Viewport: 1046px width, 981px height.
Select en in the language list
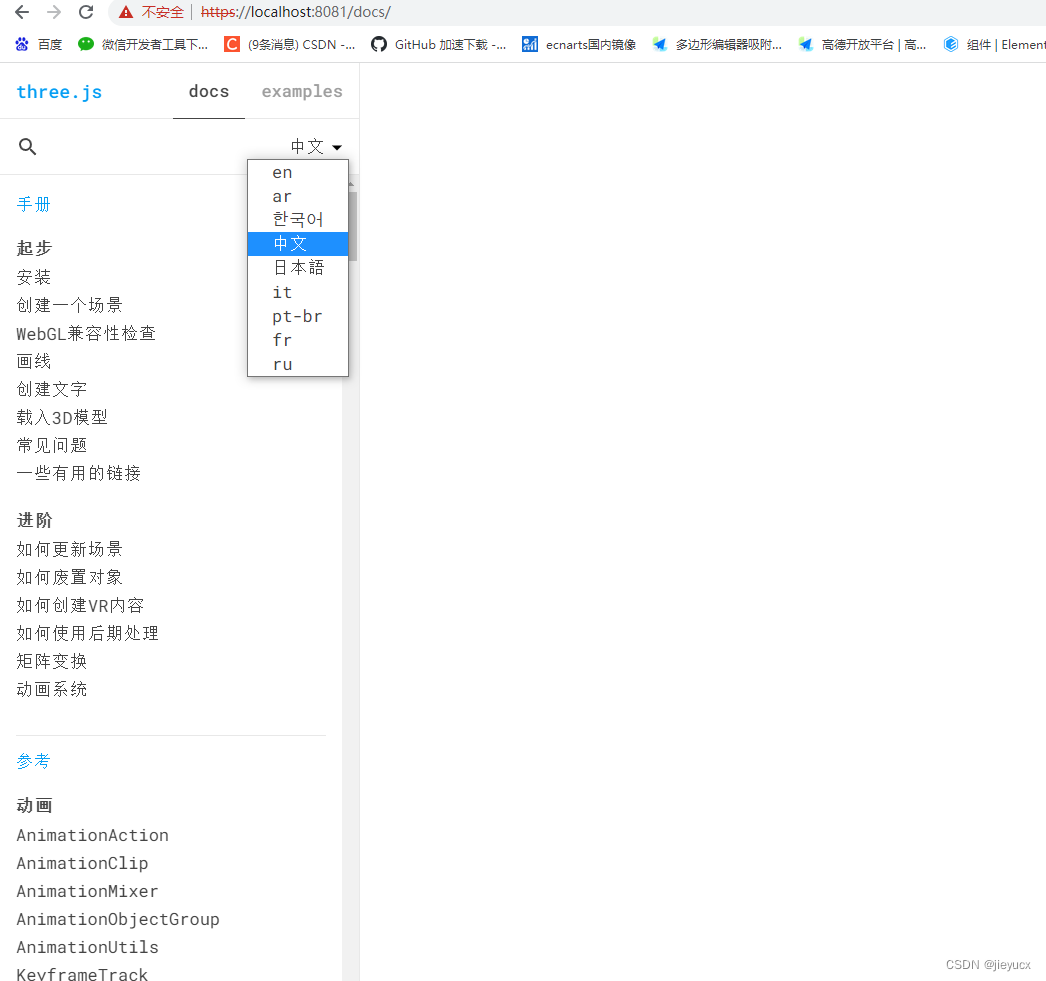pyautogui.click(x=298, y=173)
